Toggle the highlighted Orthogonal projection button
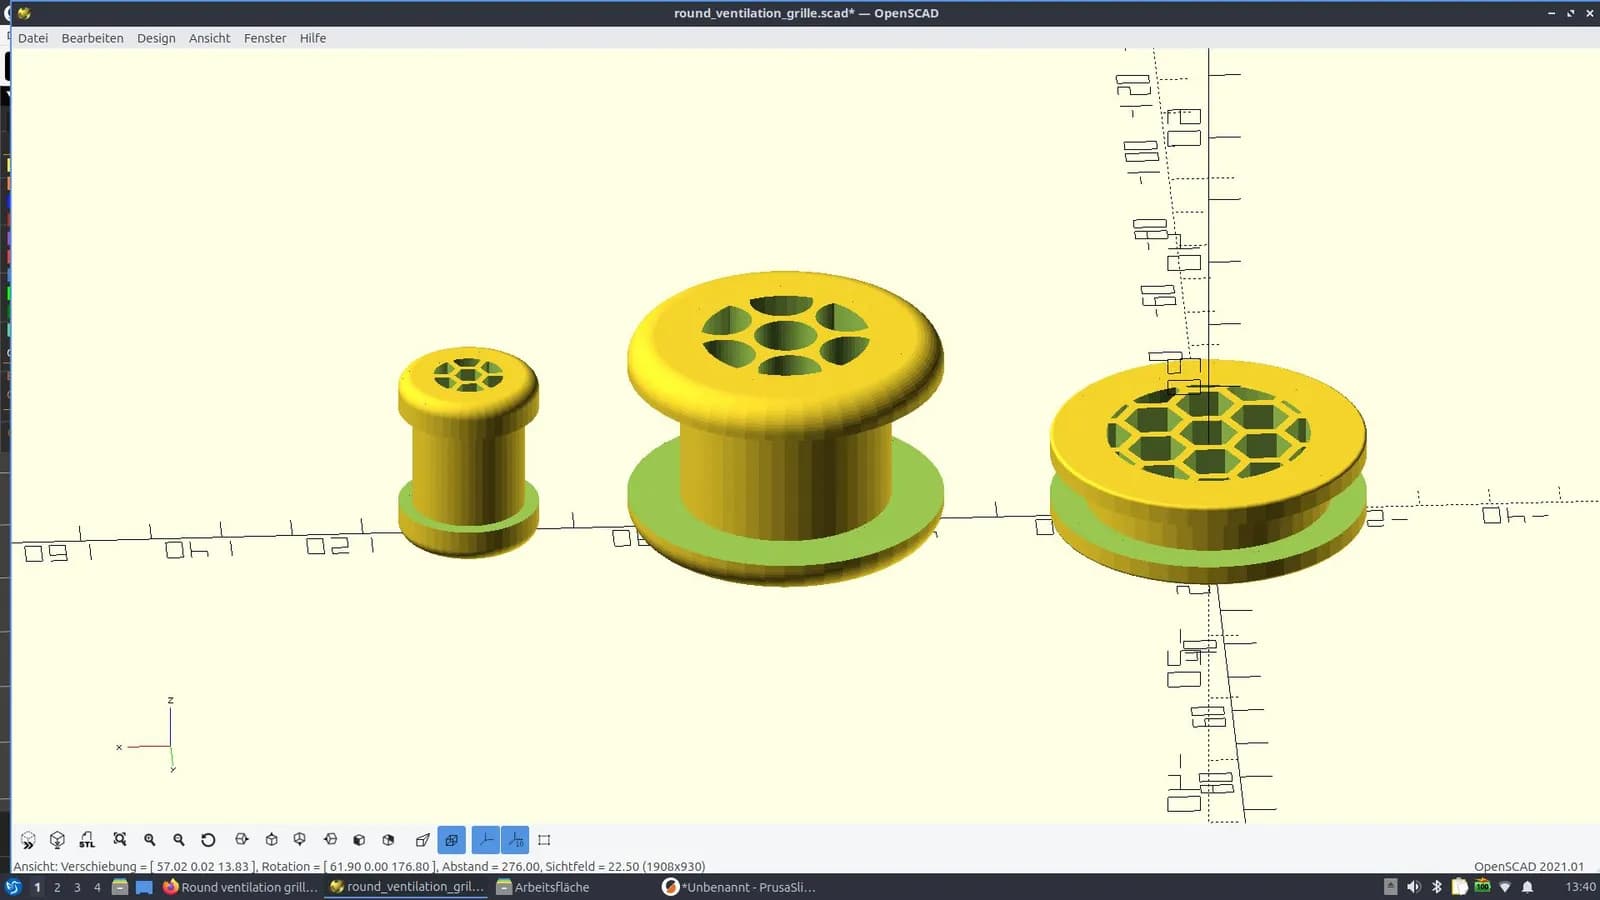This screenshot has height=900, width=1600. [x=452, y=840]
